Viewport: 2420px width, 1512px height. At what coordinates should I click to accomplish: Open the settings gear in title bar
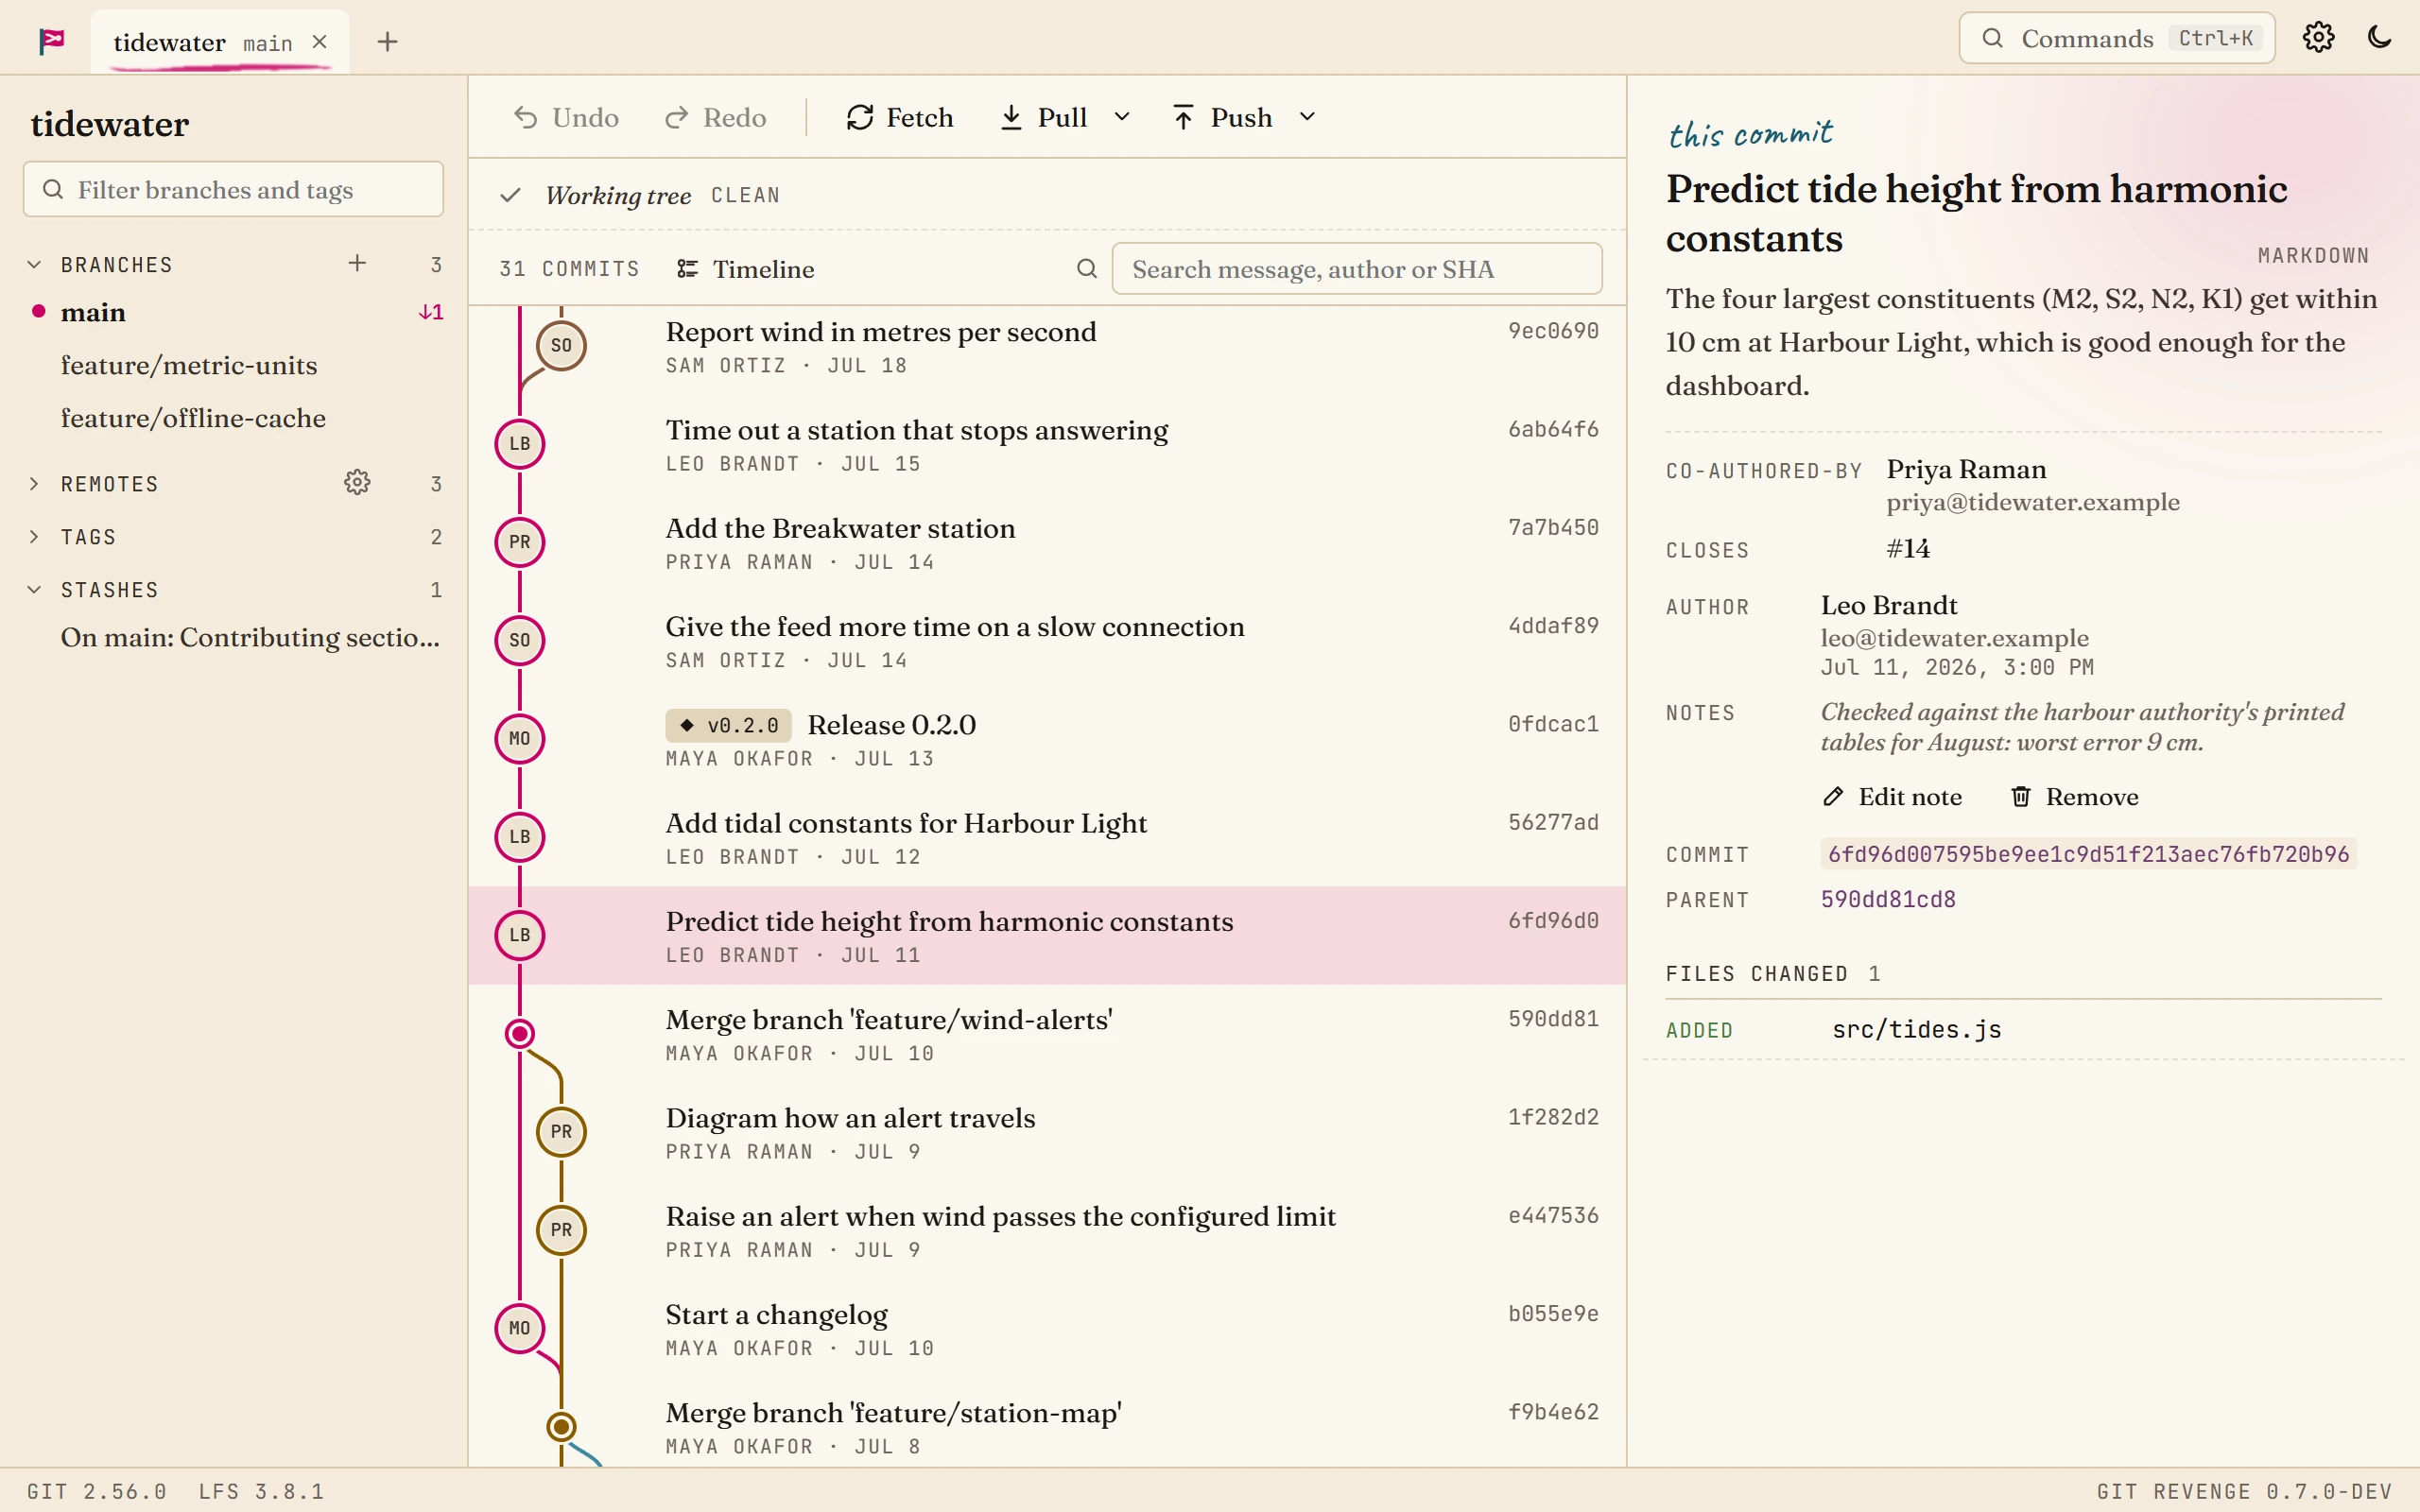(2318, 38)
